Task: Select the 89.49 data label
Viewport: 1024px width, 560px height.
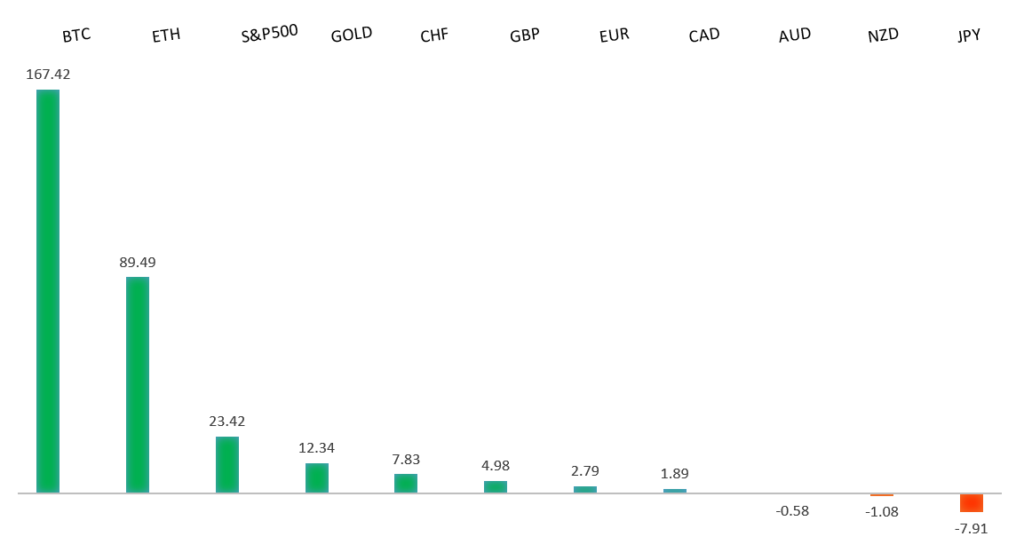Action: [x=137, y=262]
